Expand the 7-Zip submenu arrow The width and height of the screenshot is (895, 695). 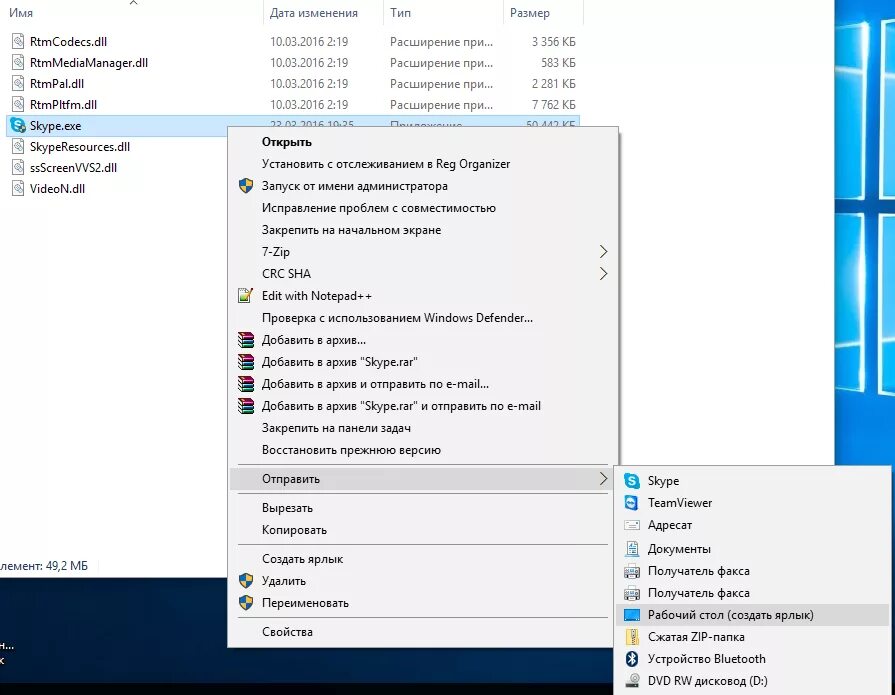(603, 252)
